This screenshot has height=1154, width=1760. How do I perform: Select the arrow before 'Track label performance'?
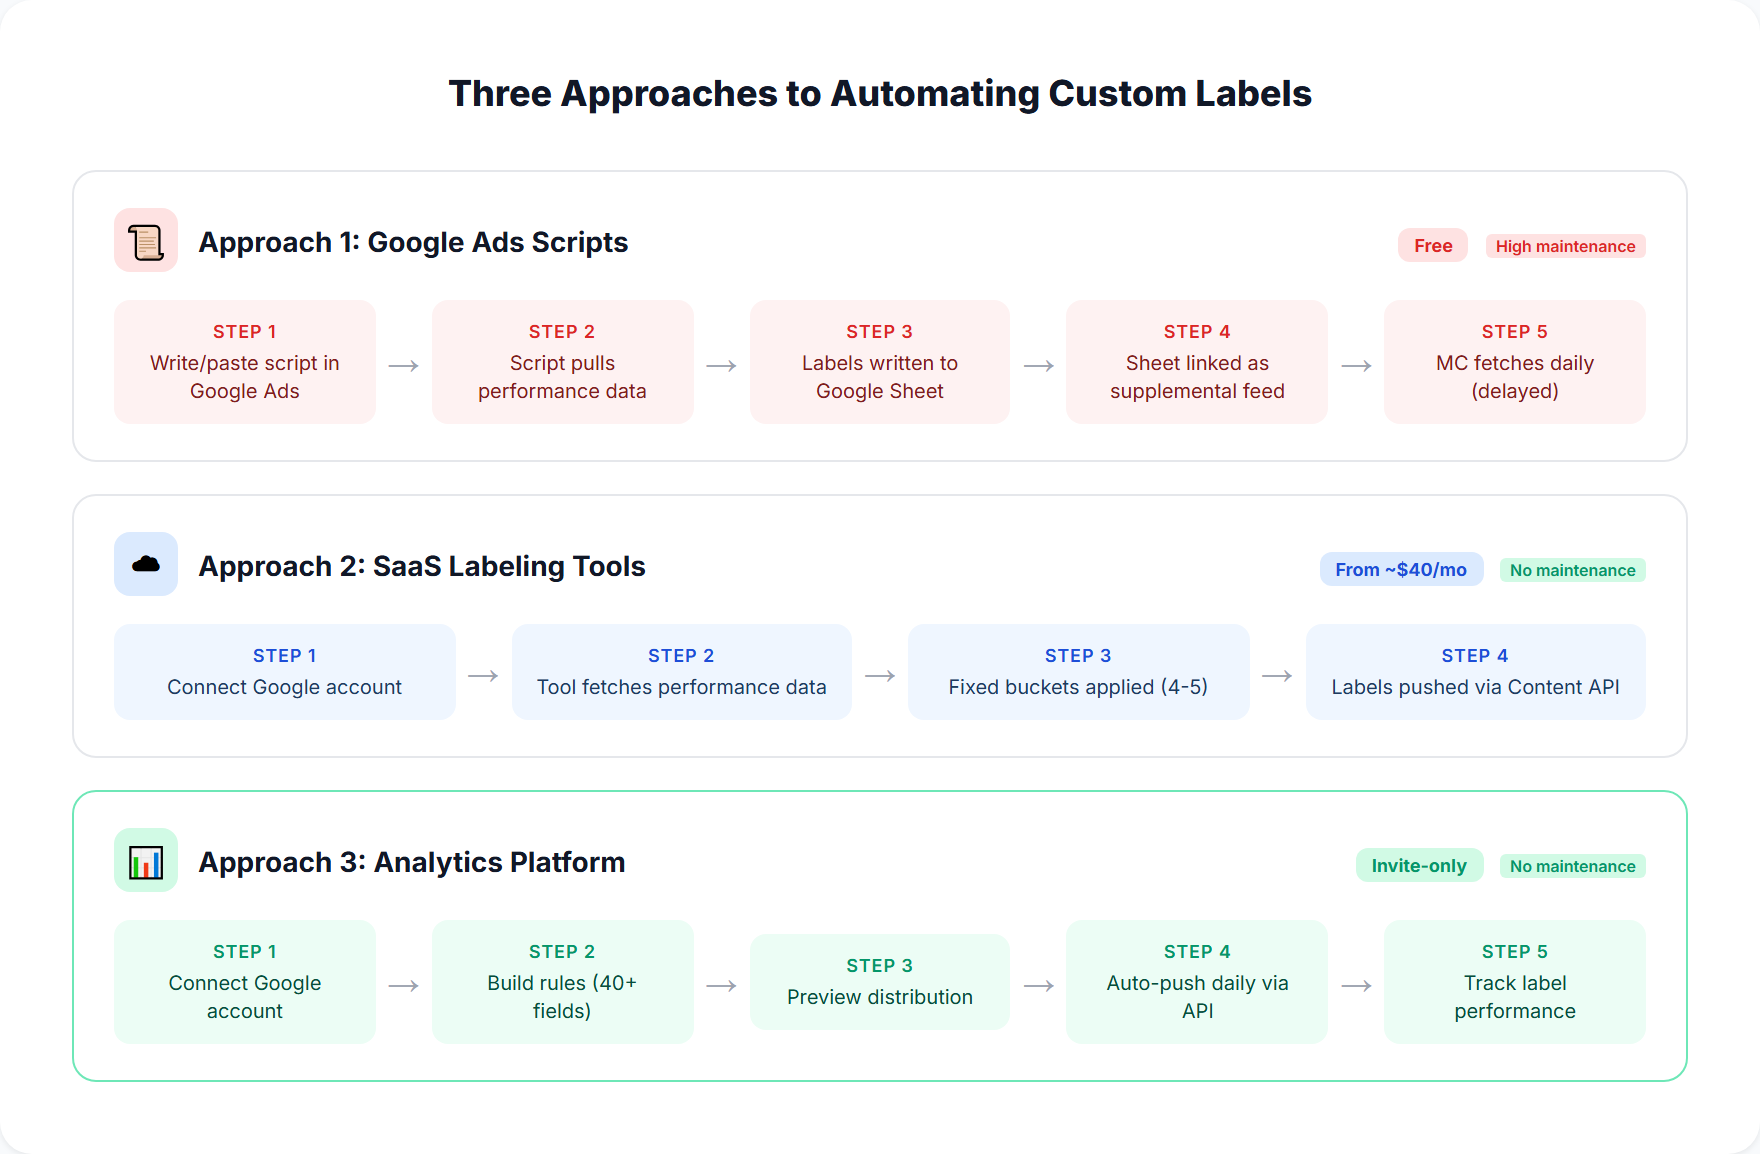(x=1355, y=986)
